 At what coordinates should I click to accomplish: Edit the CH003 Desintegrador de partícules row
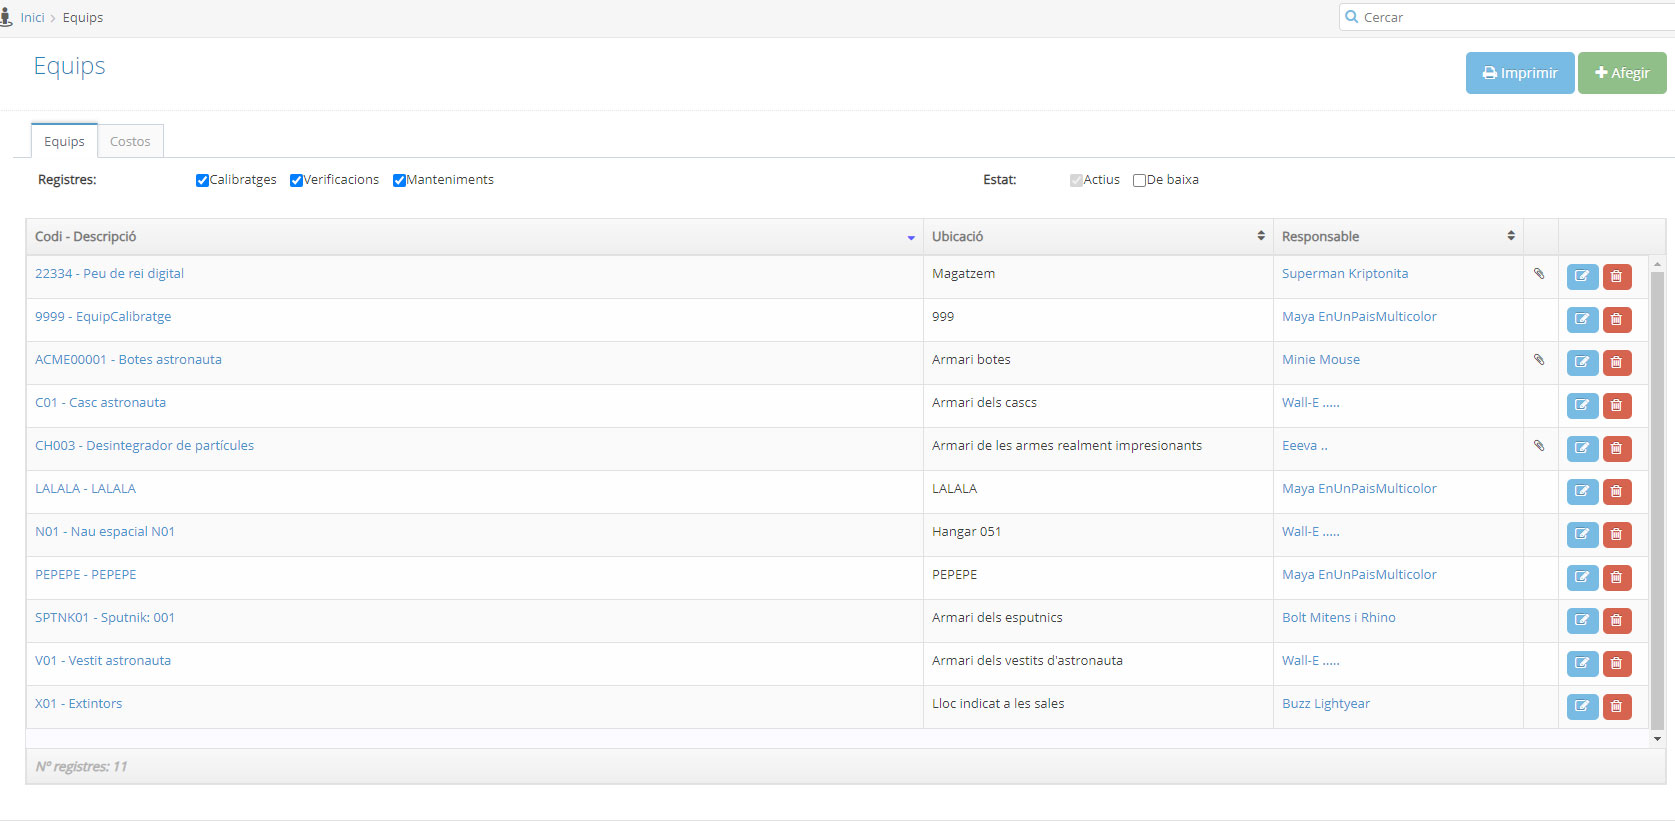pyautogui.click(x=1582, y=449)
